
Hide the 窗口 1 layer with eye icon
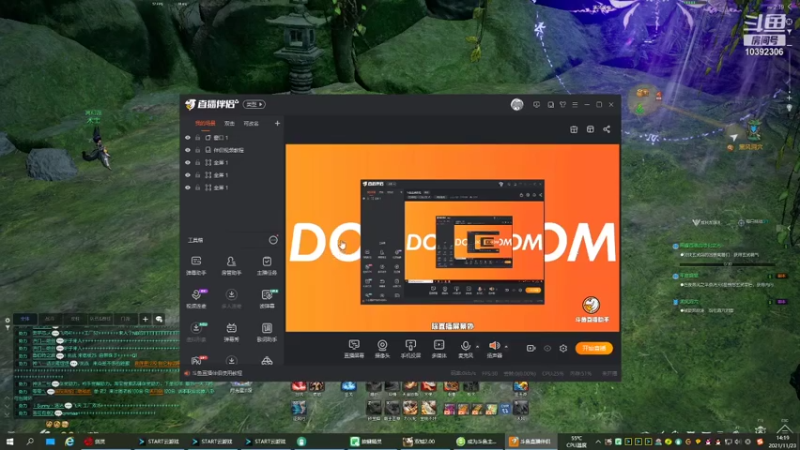pyautogui.click(x=188, y=138)
